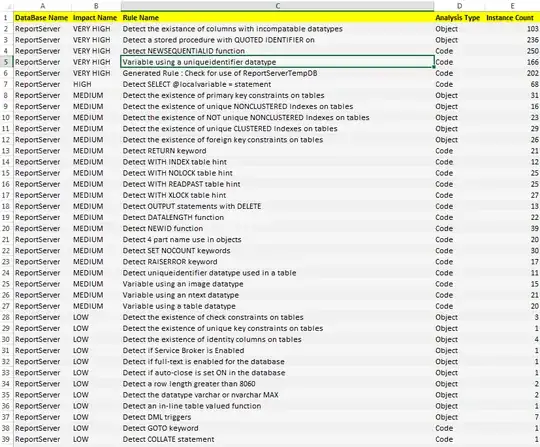Screen dimensions: 540x447
Task: Select row header 1
Action: pos(6,18)
